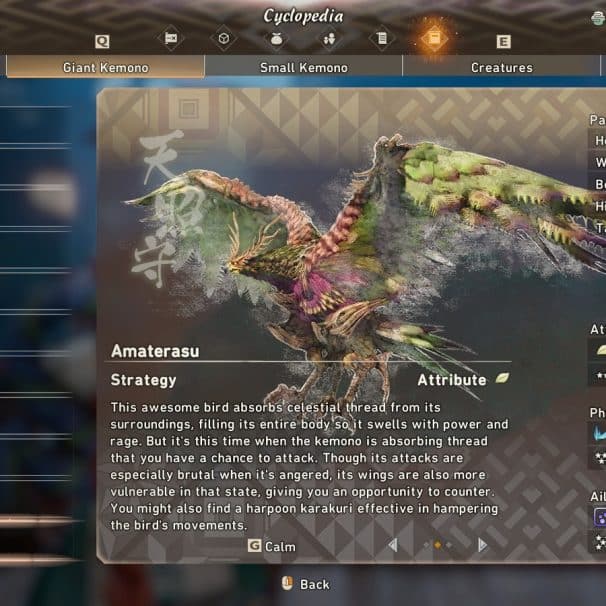Open the scroll document menu icon
The width and height of the screenshot is (606, 606).
[382, 38]
